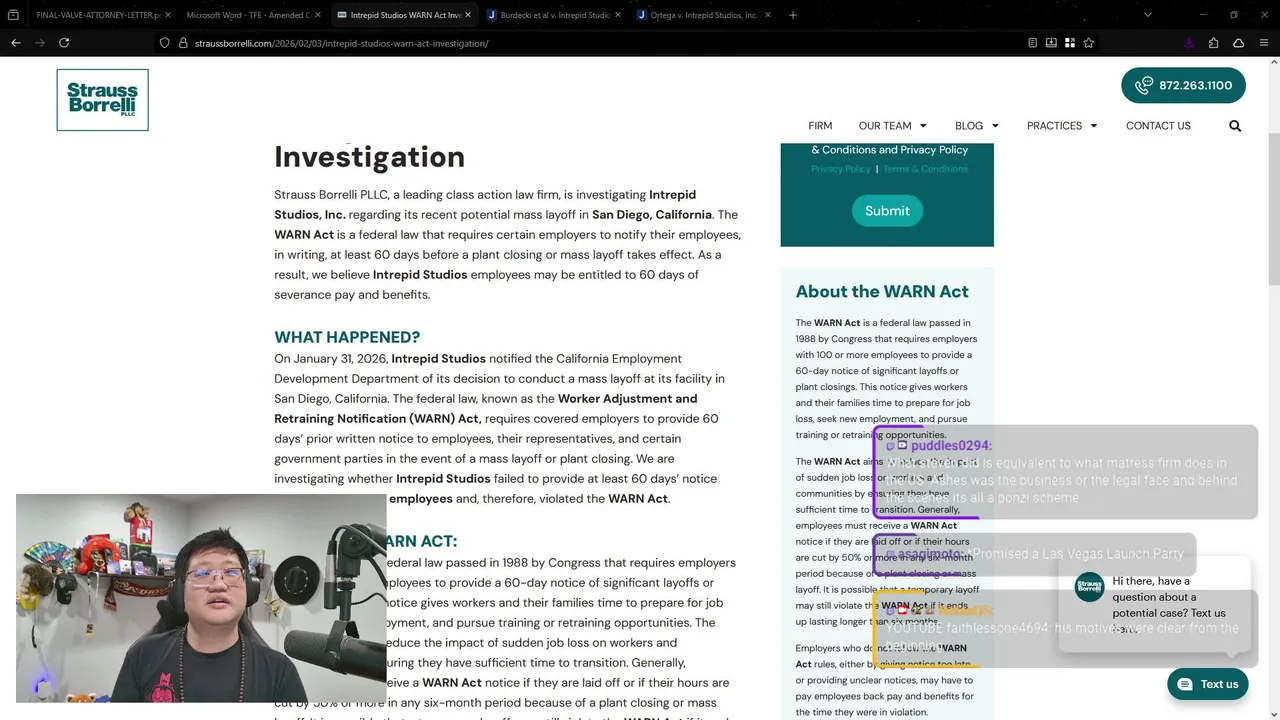This screenshot has width=1280, height=720.
Task: Expand the OUR TEAM dropdown arrow
Action: (x=923, y=126)
